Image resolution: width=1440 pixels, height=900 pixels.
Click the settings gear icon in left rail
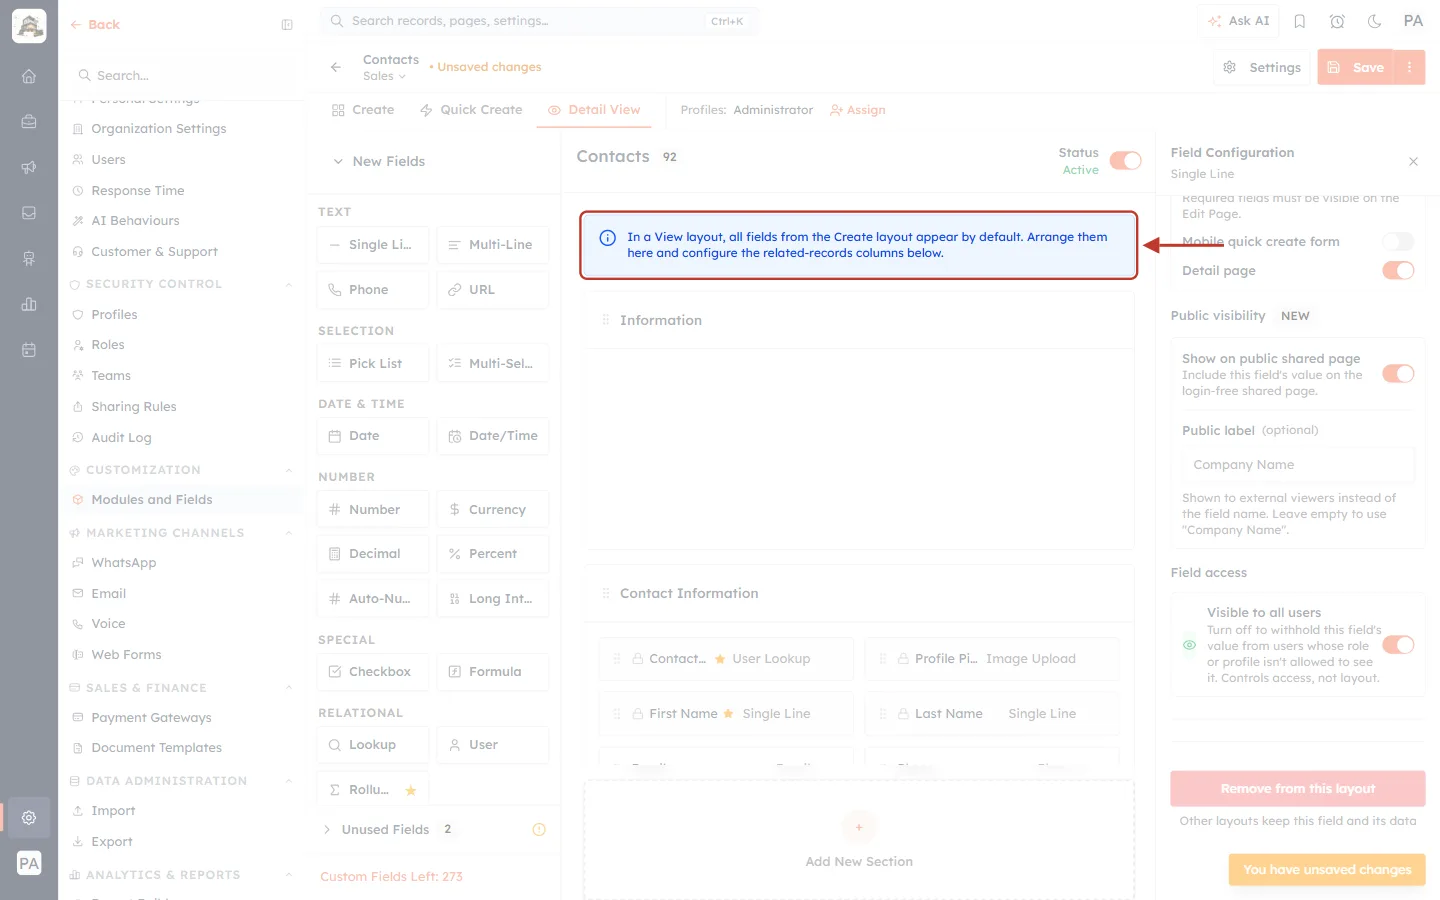(29, 817)
